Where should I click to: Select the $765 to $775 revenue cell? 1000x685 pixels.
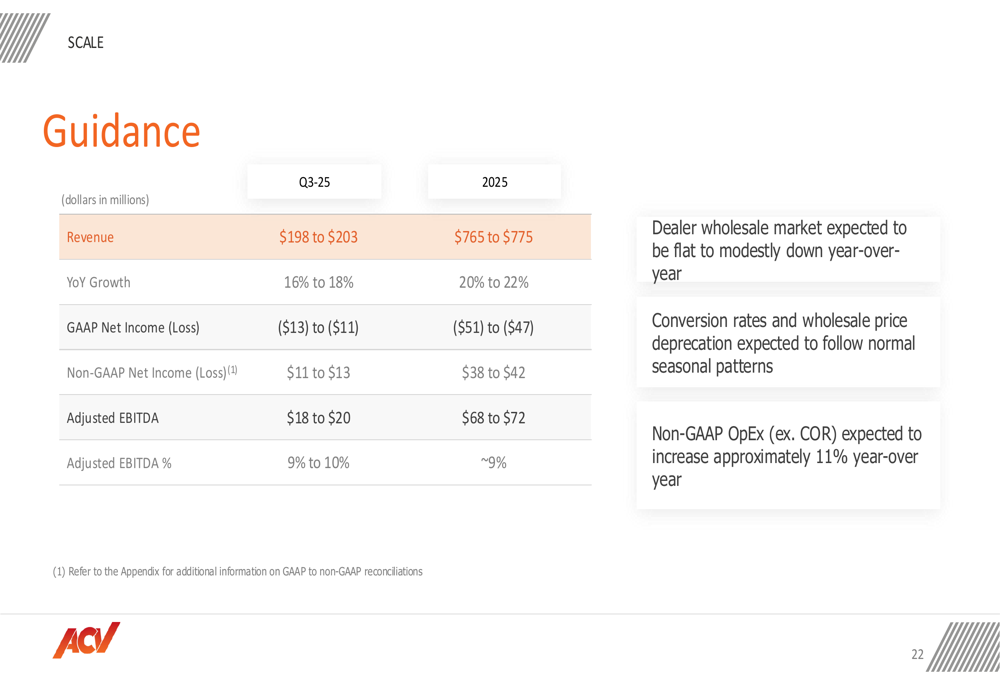coord(494,237)
